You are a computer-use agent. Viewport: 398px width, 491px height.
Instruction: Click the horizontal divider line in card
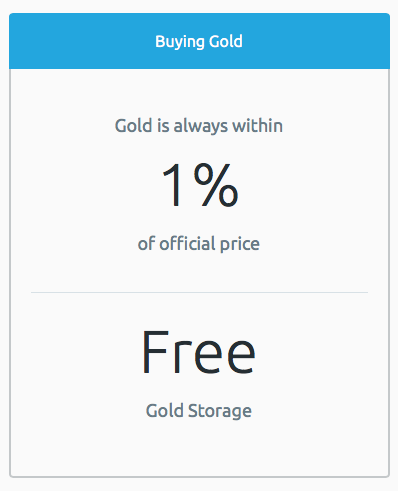[199, 292]
